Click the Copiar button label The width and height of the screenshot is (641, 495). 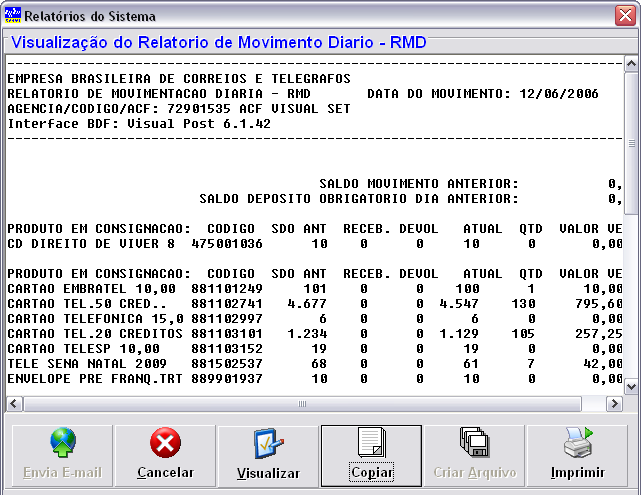(372, 473)
